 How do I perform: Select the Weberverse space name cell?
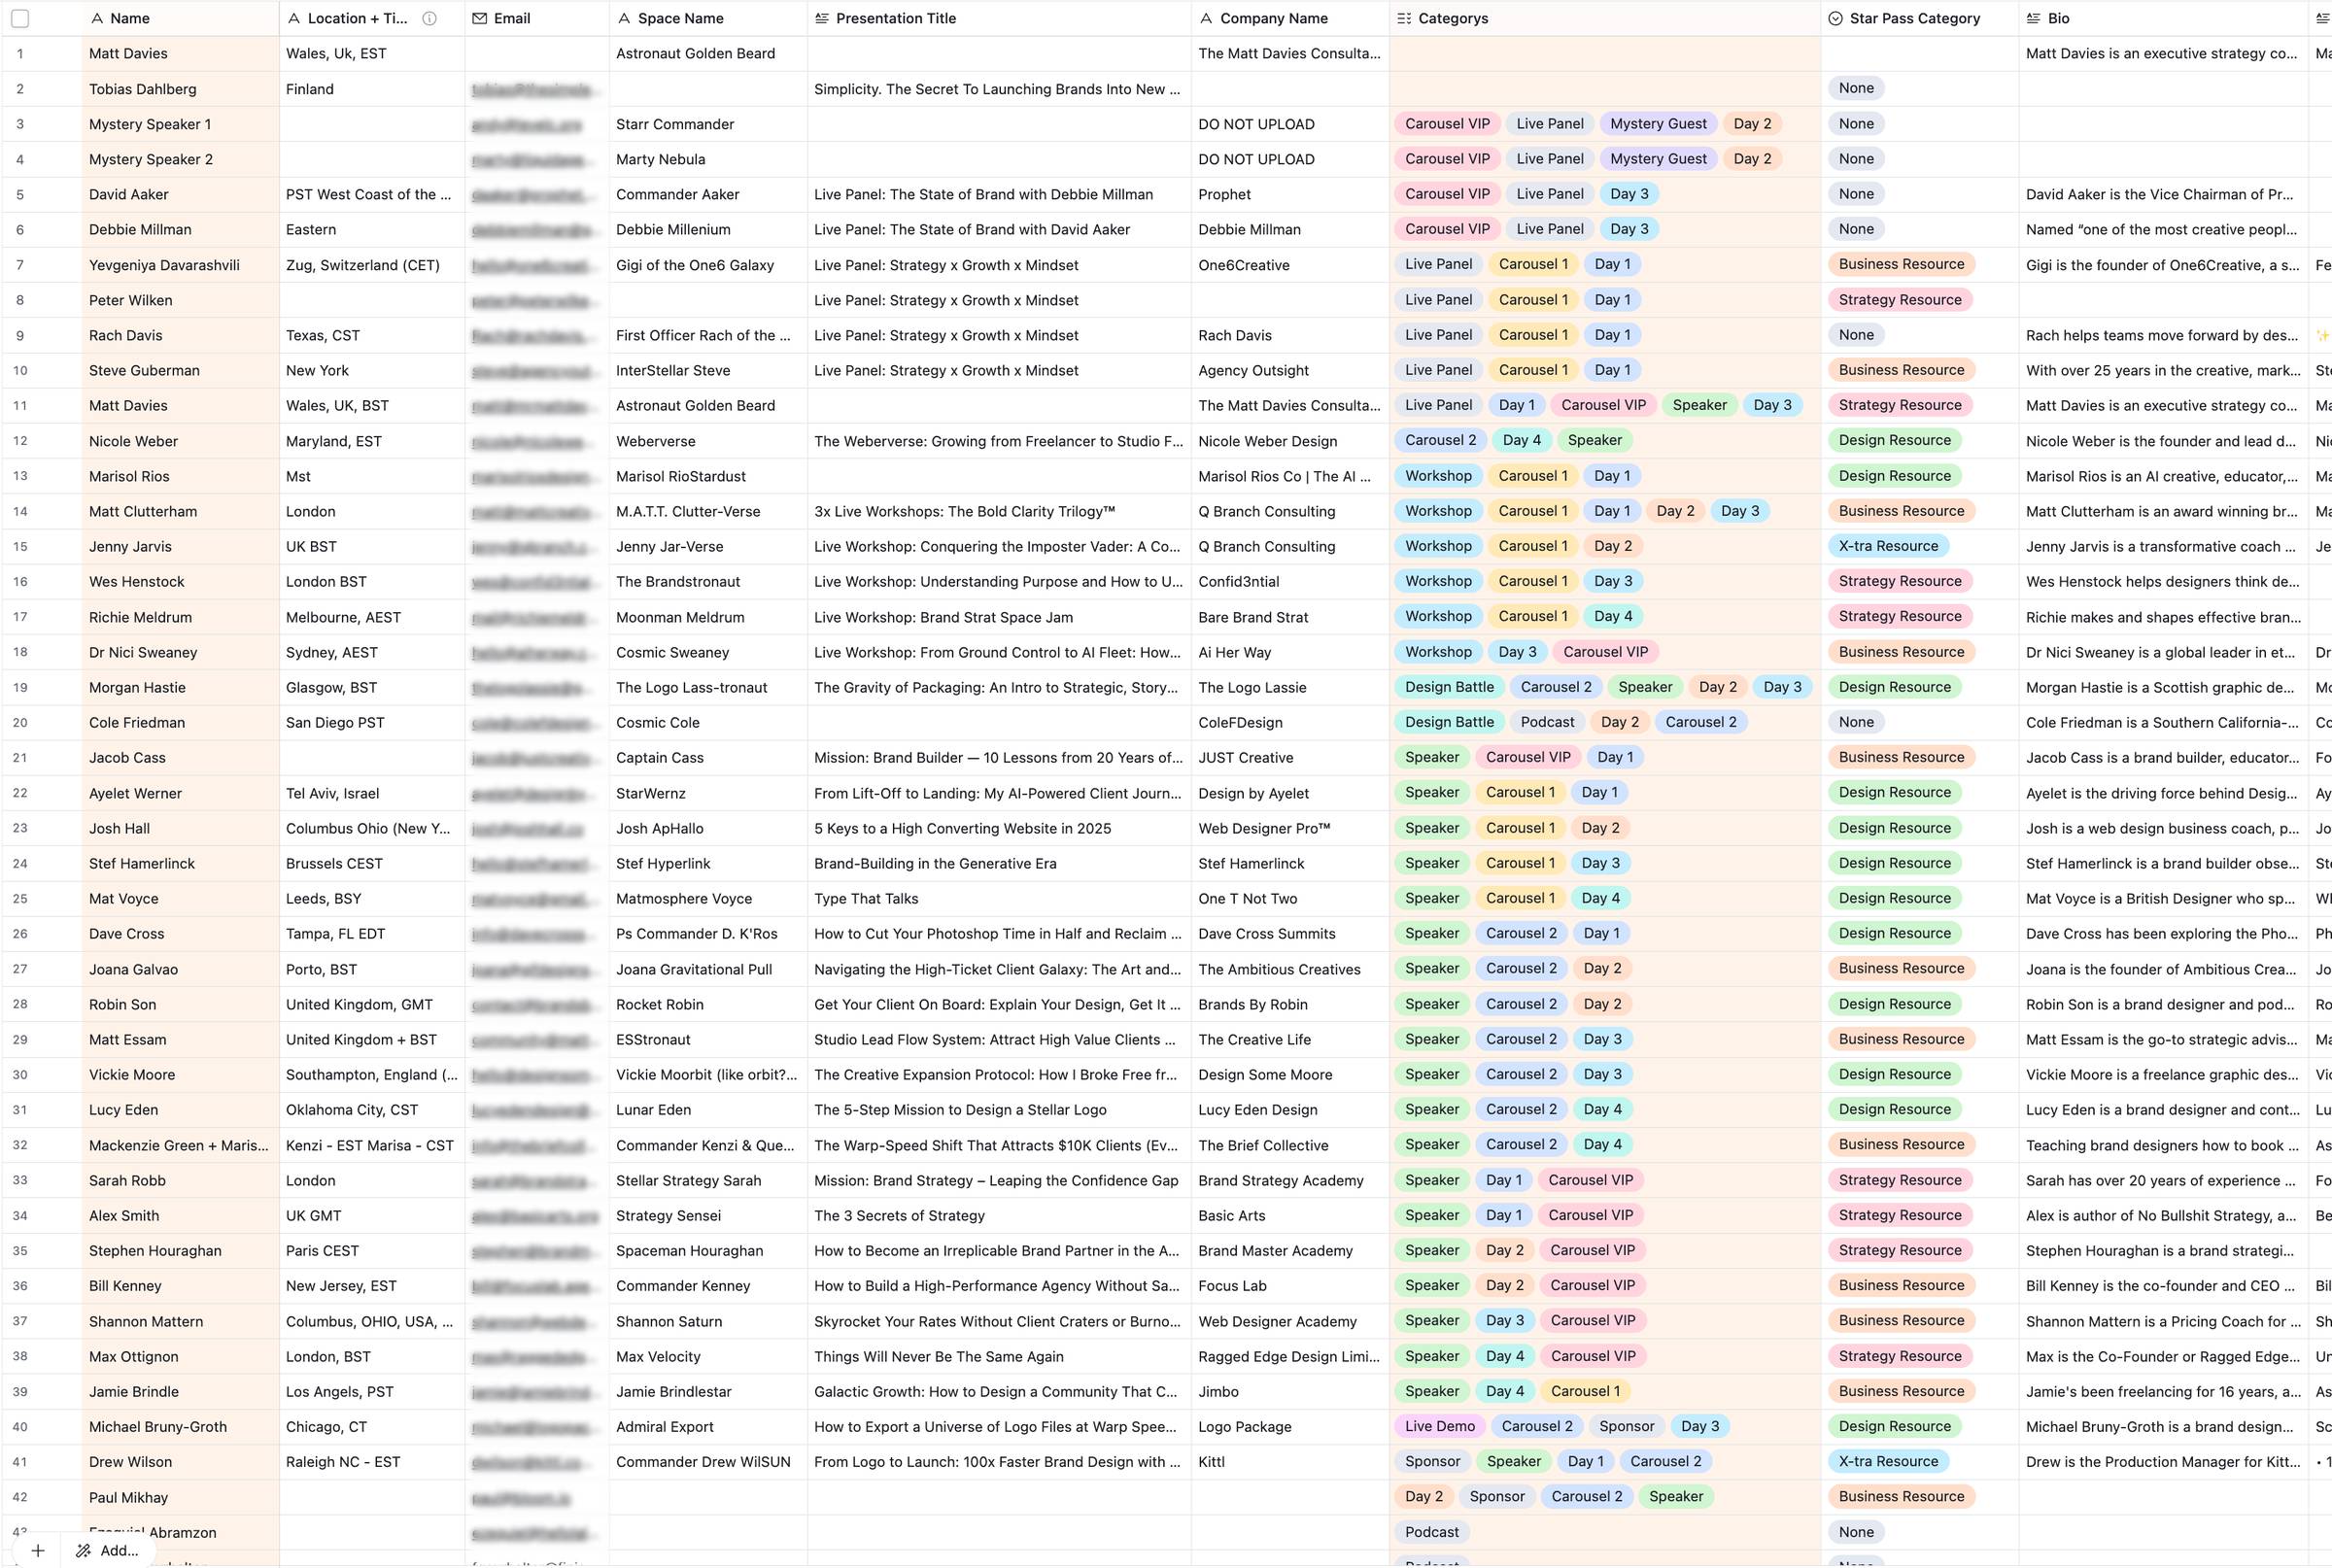(x=708, y=441)
